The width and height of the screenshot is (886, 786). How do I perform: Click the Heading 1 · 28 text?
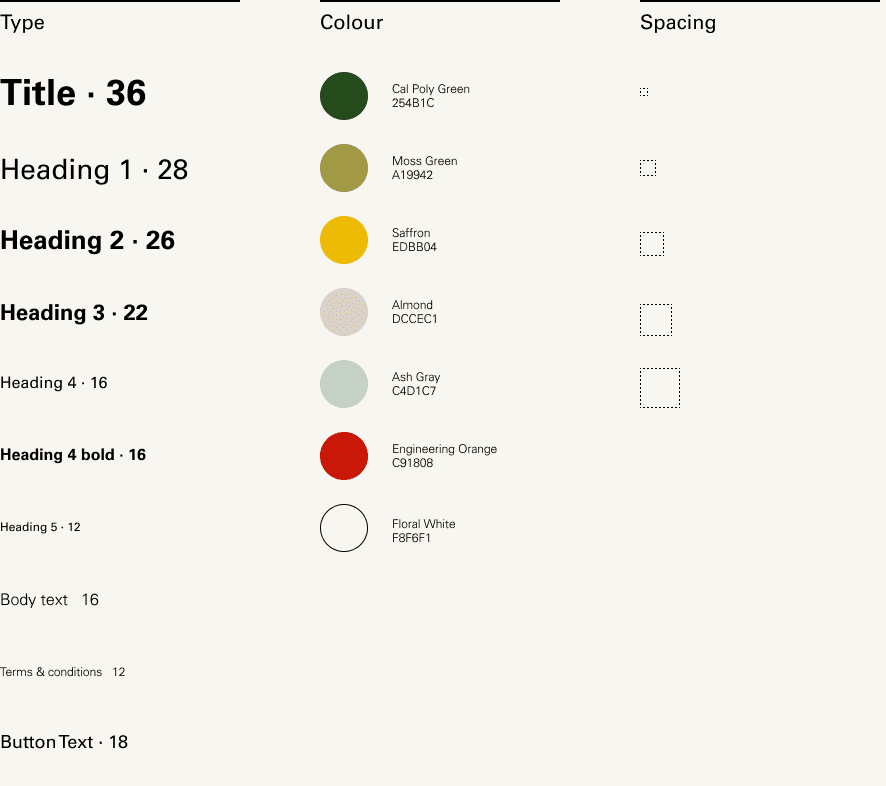(x=94, y=170)
